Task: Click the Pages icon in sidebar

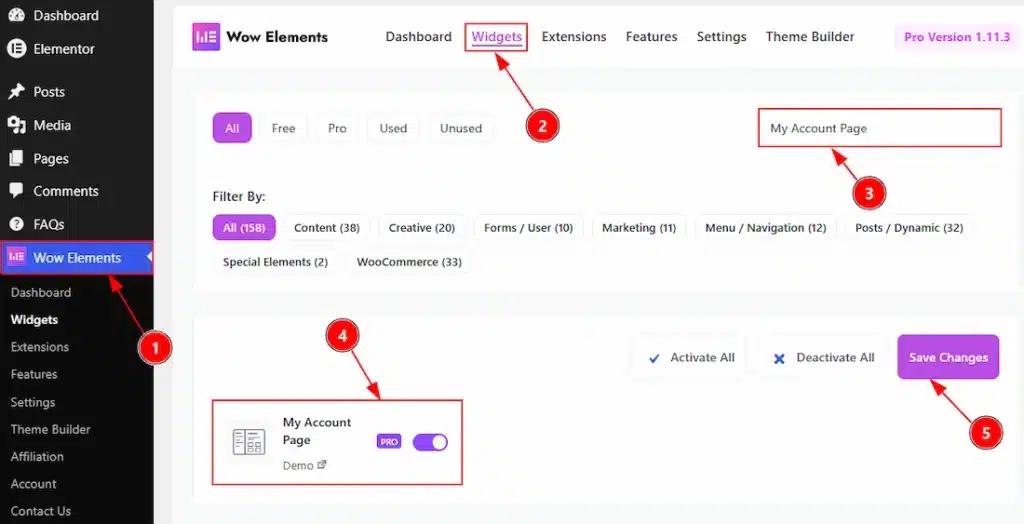Action: coord(16,158)
